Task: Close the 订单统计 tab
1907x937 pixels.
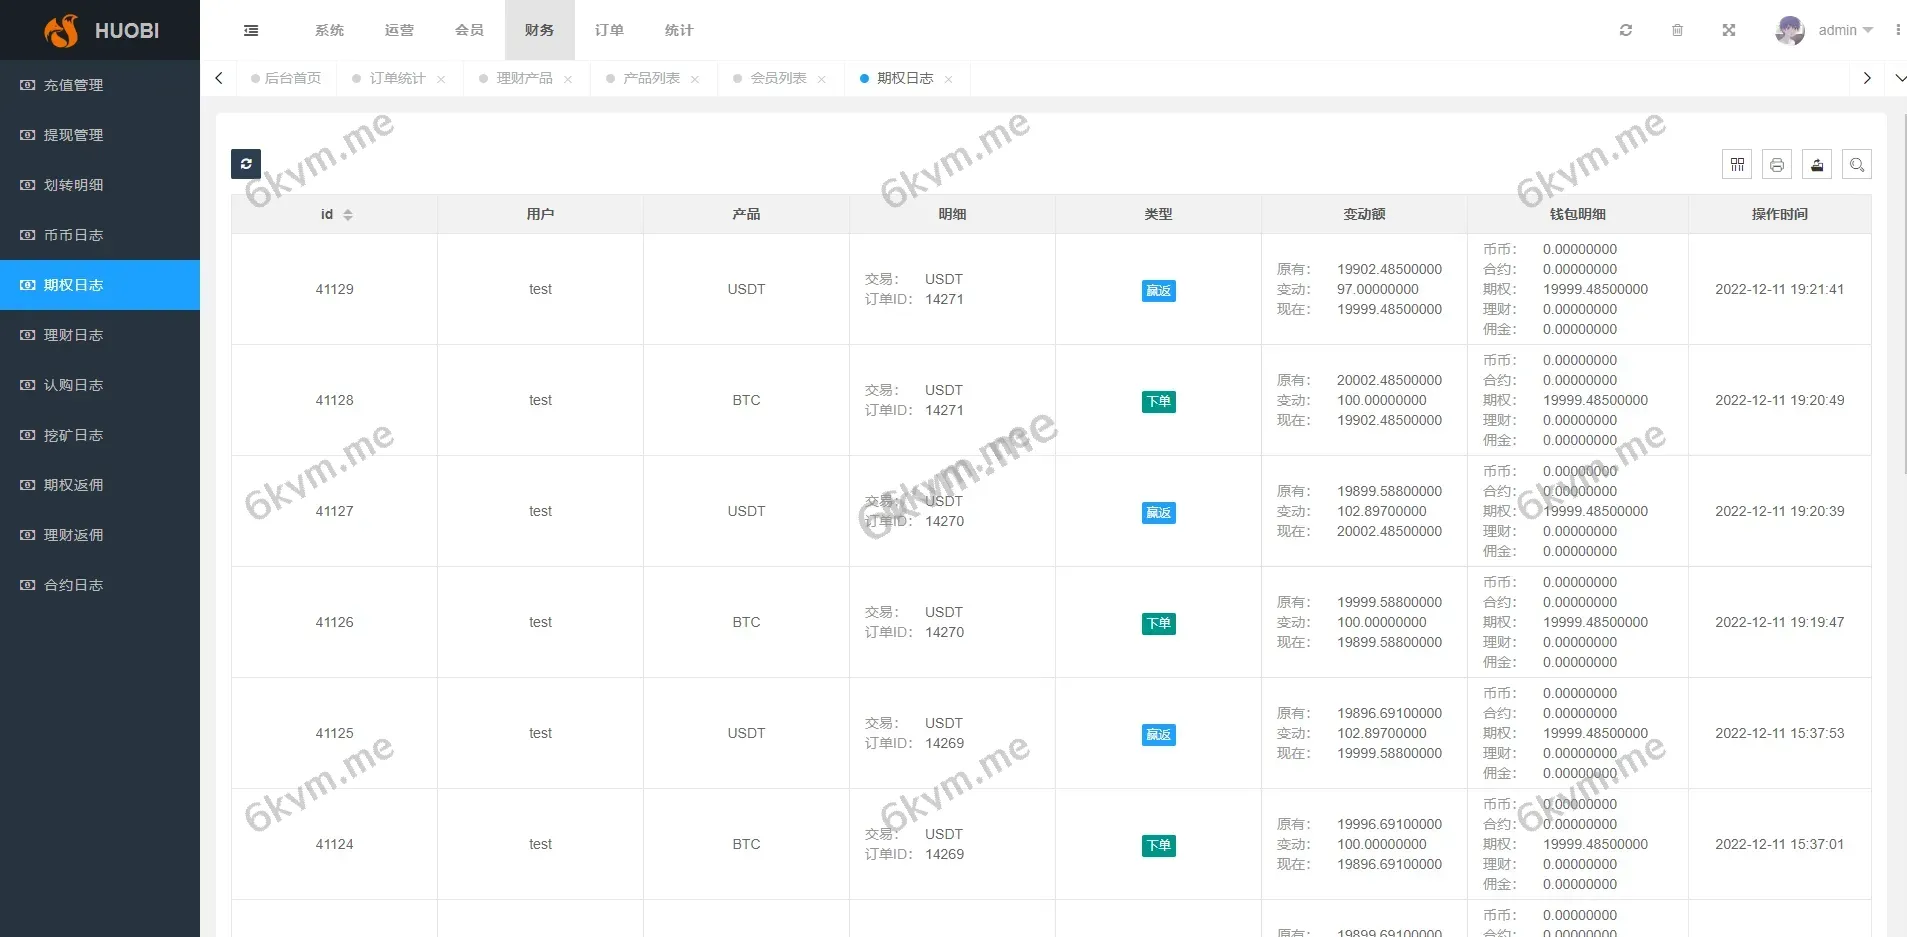Action: click(441, 79)
